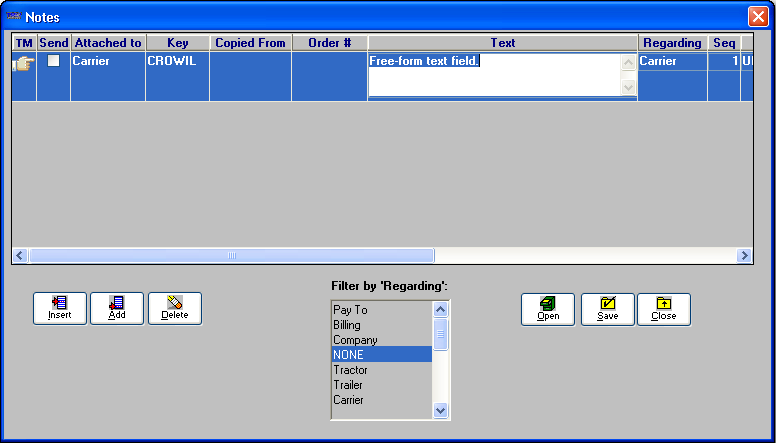The image size is (776, 443).
Task: Click the grid's horizontal scrollbar thumb
Action: coord(232,255)
